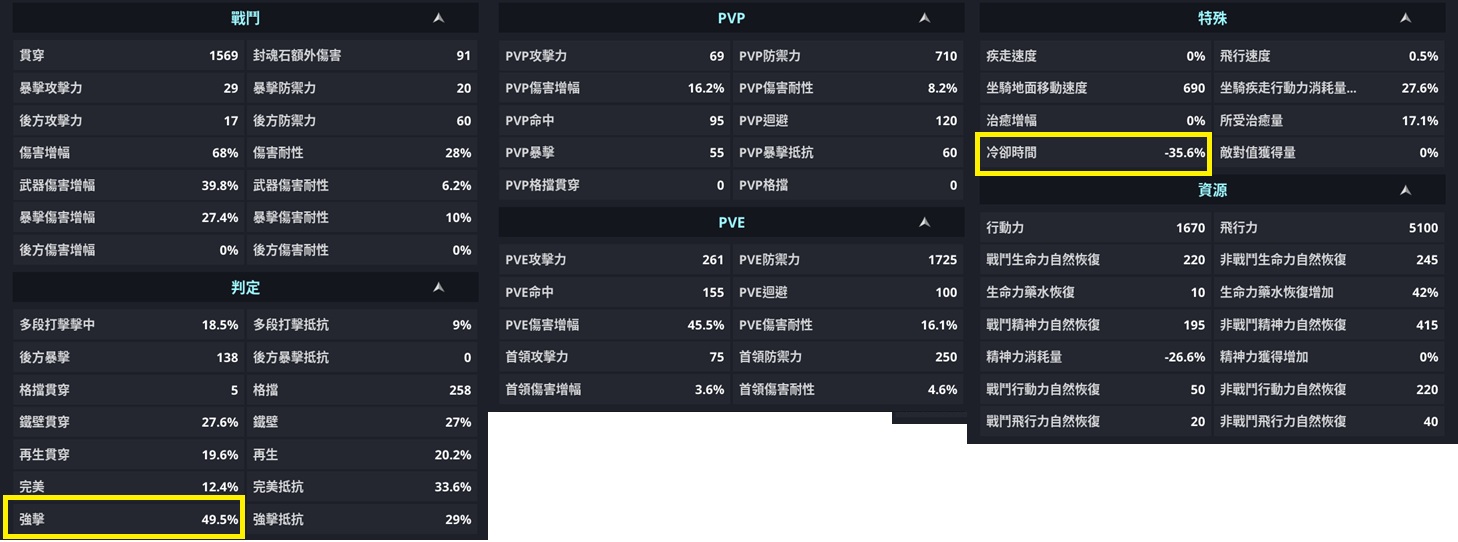Viewport: 1458px width, 542px height.
Task: Click the 行動力 1670 stat row
Action: [1095, 228]
